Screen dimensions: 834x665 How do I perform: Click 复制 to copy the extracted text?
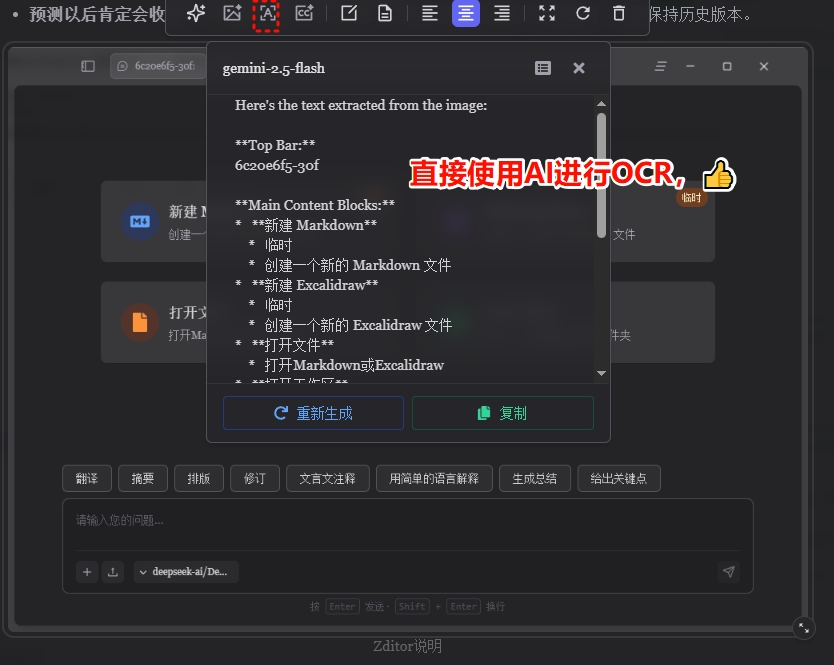[502, 413]
